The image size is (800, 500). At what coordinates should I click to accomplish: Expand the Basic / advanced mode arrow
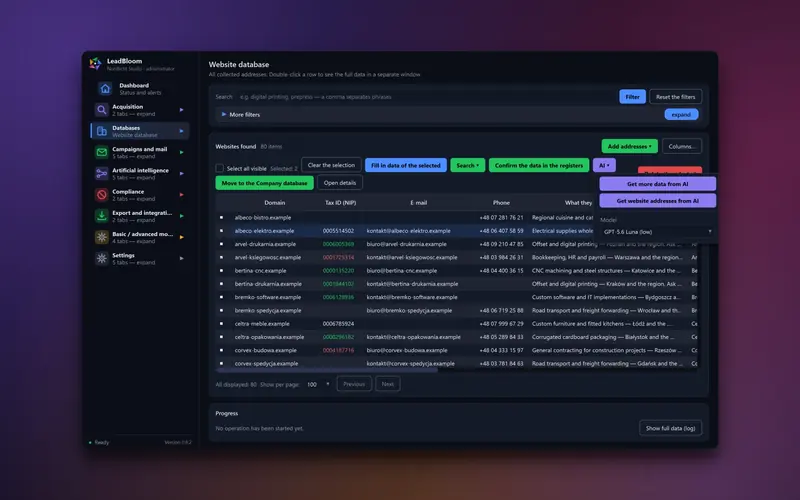click(182, 237)
